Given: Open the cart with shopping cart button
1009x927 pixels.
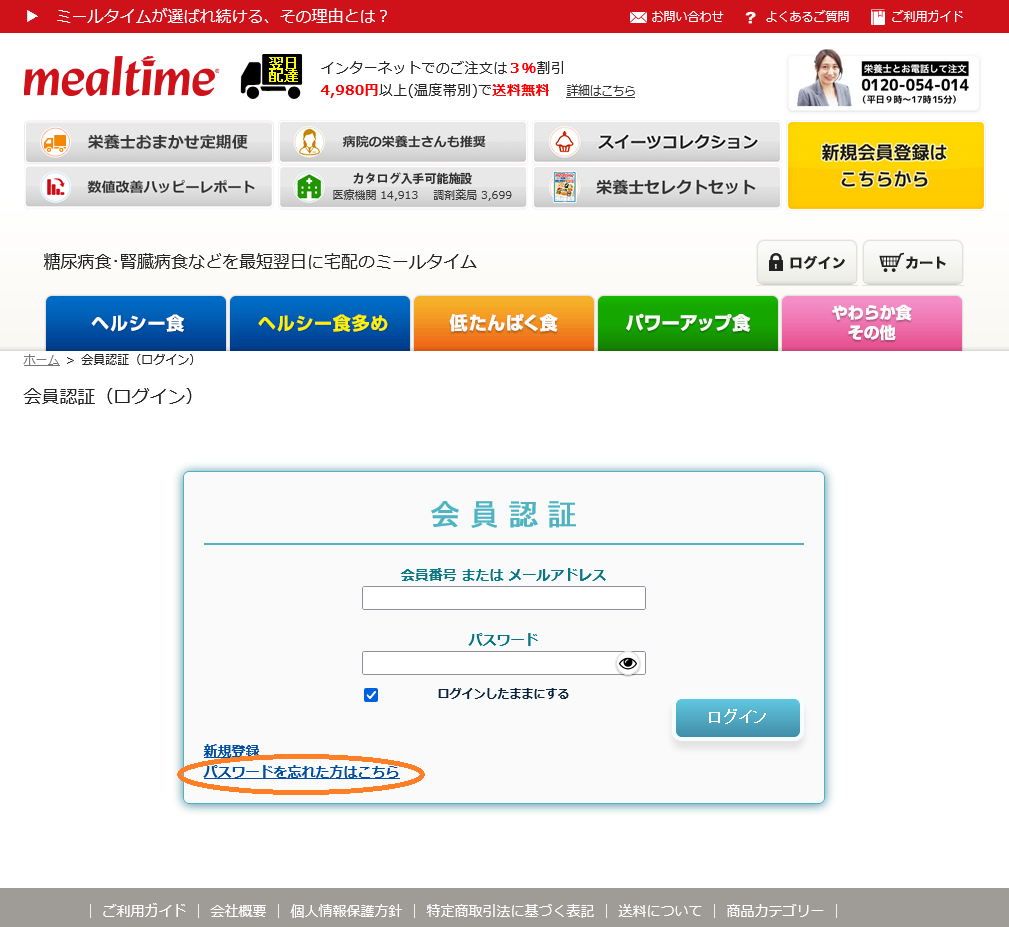Looking at the screenshot, I should pyautogui.click(x=912, y=263).
